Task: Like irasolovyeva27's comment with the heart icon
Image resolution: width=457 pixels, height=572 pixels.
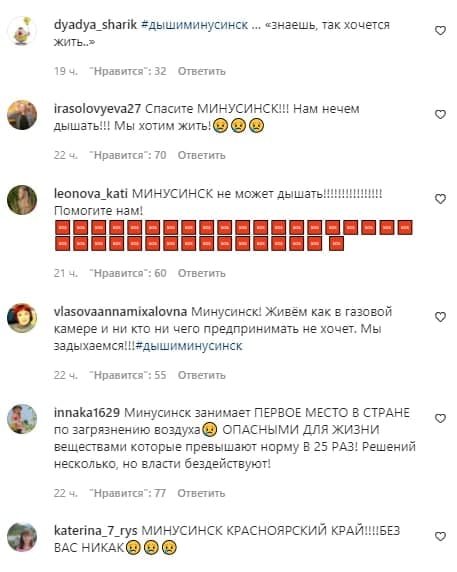Action: point(441,115)
